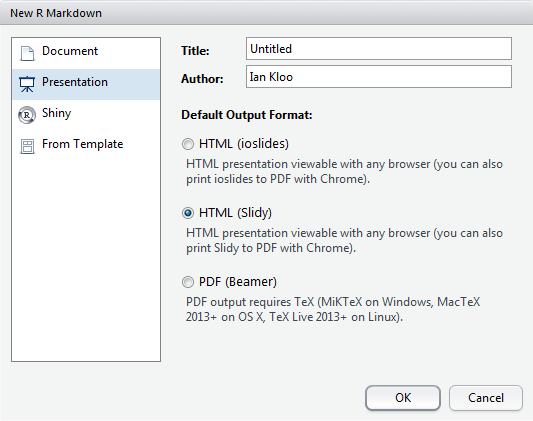
Task: Choose the Shiny entry in the list
Action: (86, 115)
